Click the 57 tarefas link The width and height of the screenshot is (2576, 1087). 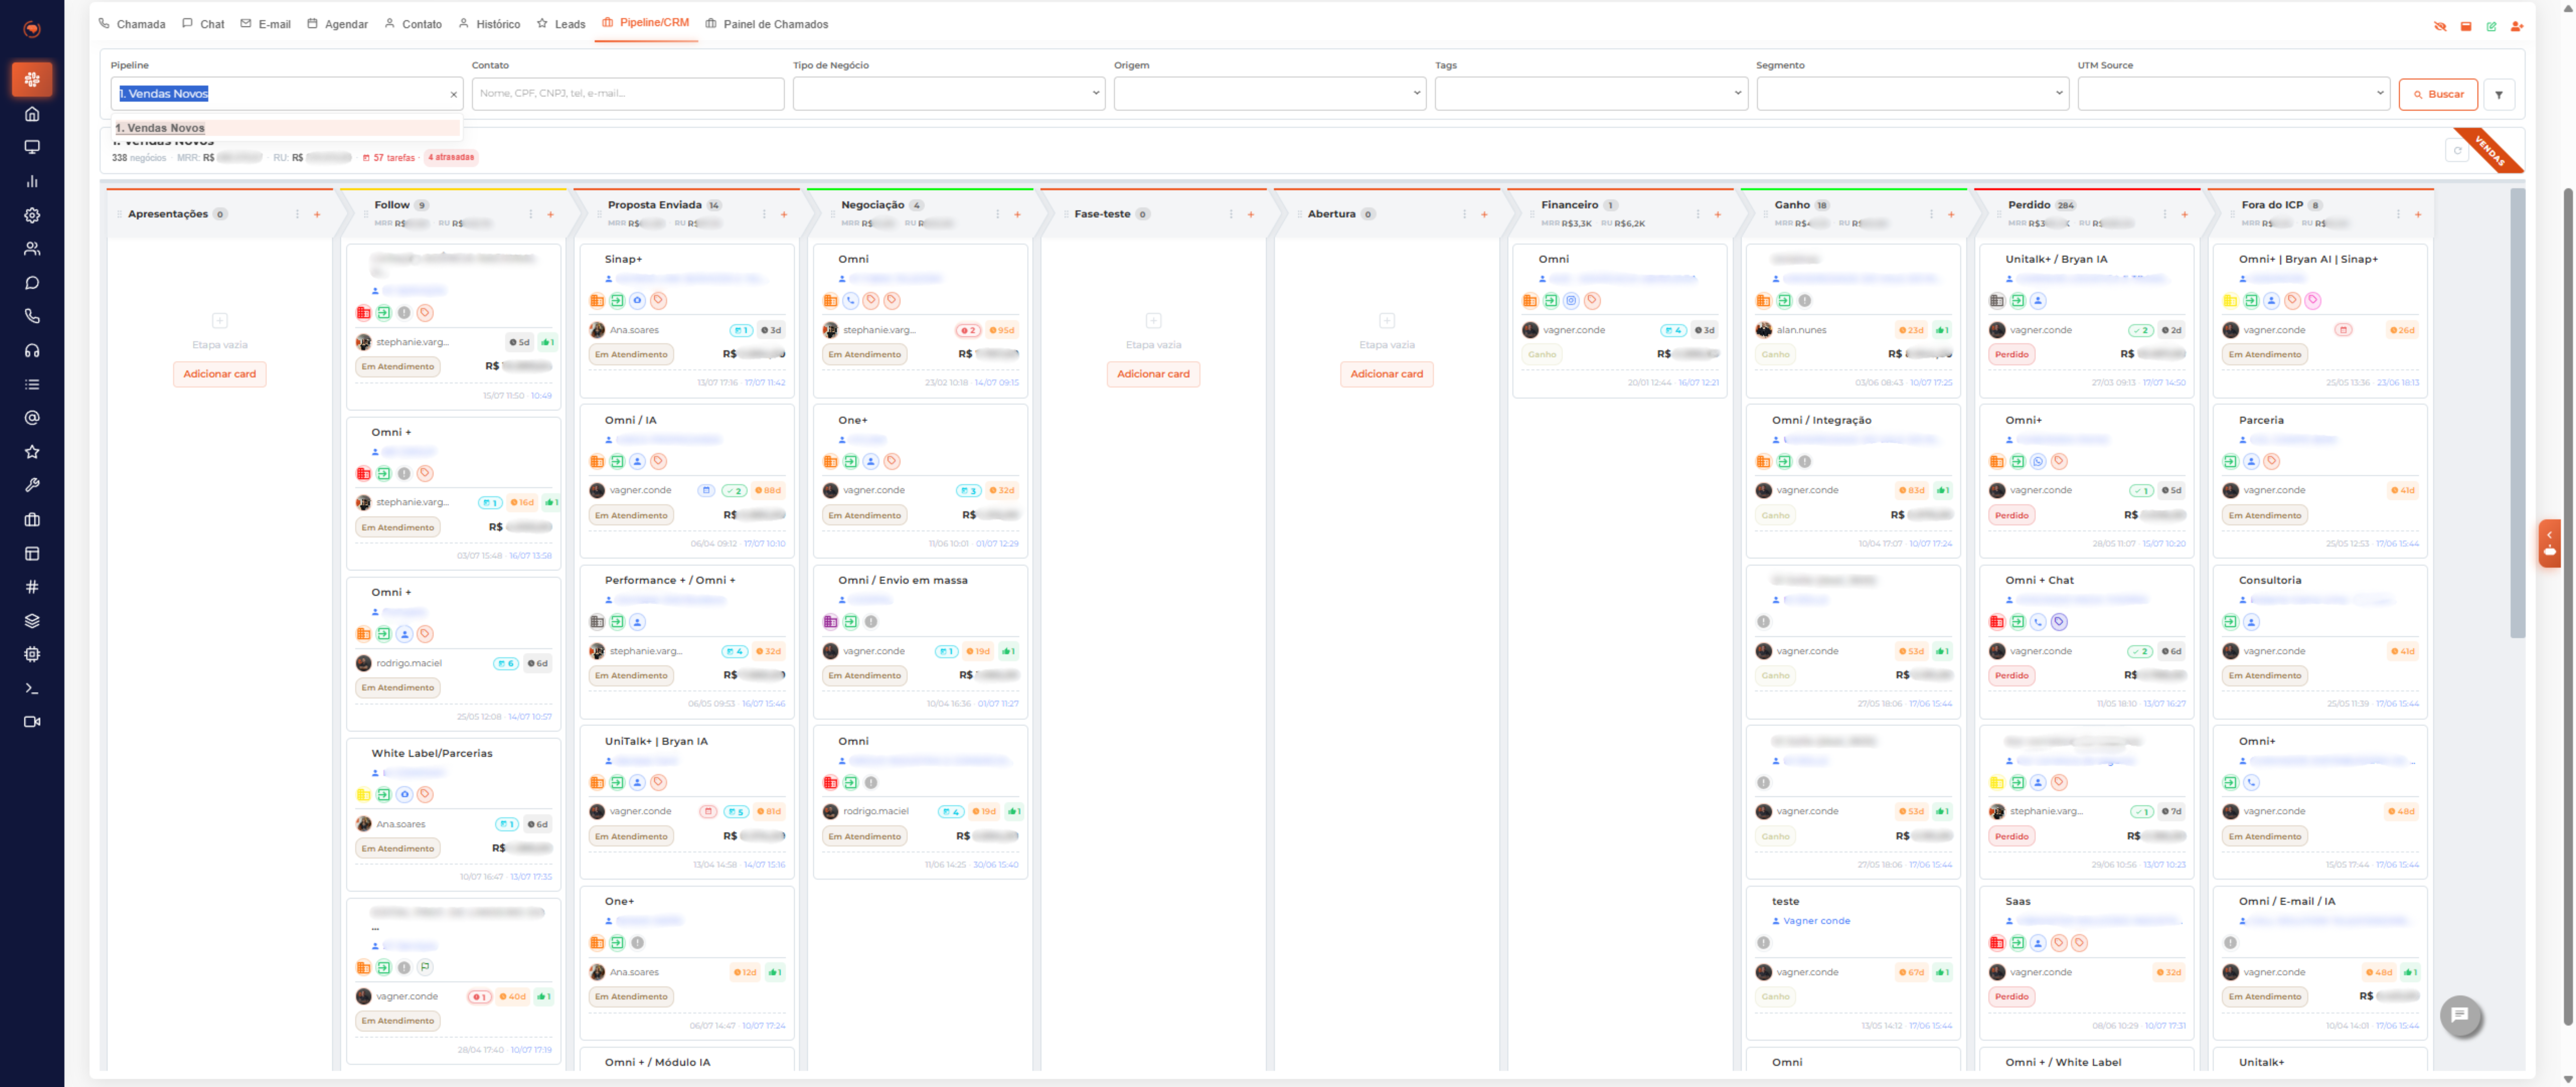pos(389,158)
